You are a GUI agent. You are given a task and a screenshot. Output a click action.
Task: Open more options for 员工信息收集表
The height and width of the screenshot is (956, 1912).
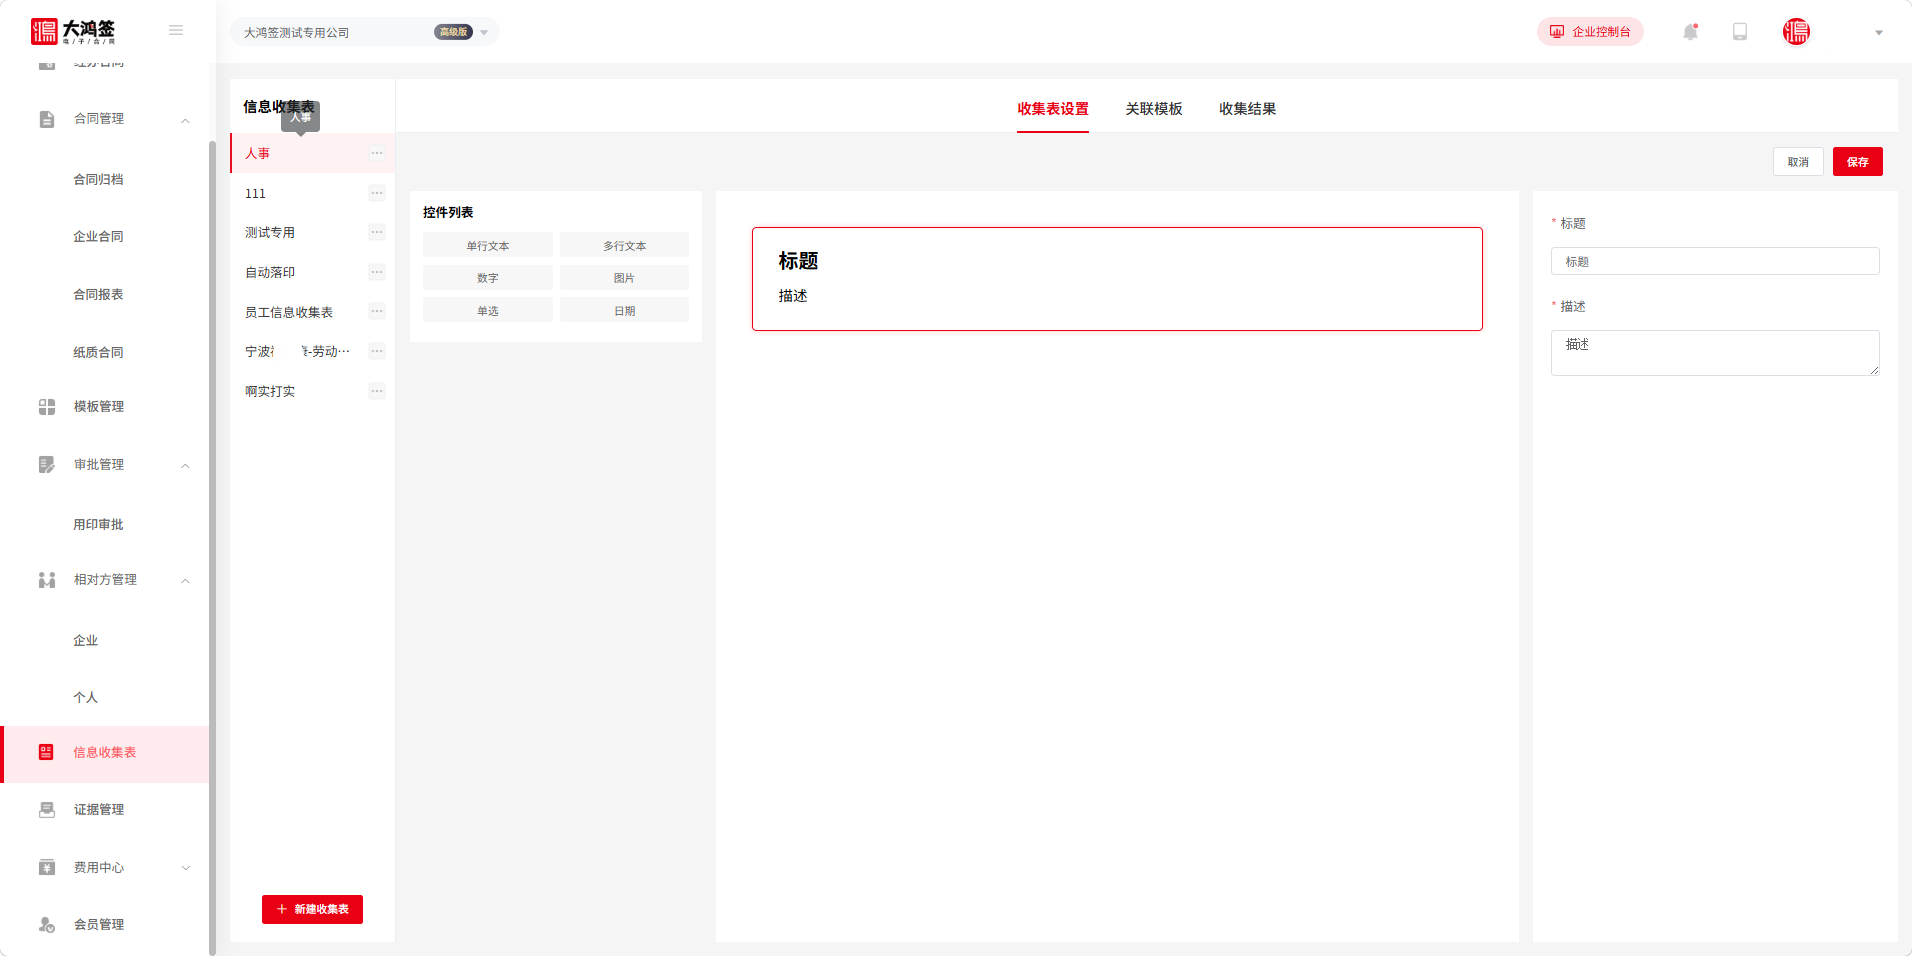point(377,312)
